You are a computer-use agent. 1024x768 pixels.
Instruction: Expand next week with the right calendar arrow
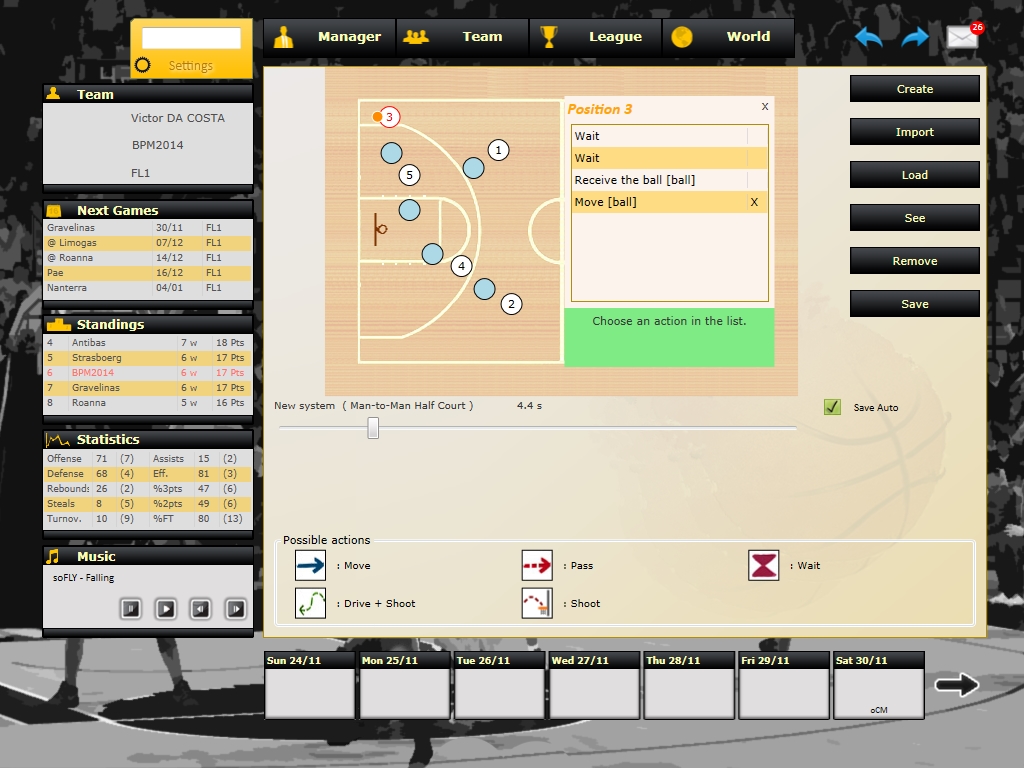957,684
